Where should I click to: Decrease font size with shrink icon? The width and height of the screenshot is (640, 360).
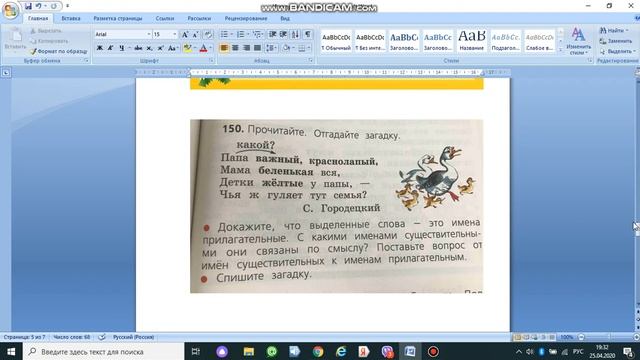pyautogui.click(x=196, y=34)
